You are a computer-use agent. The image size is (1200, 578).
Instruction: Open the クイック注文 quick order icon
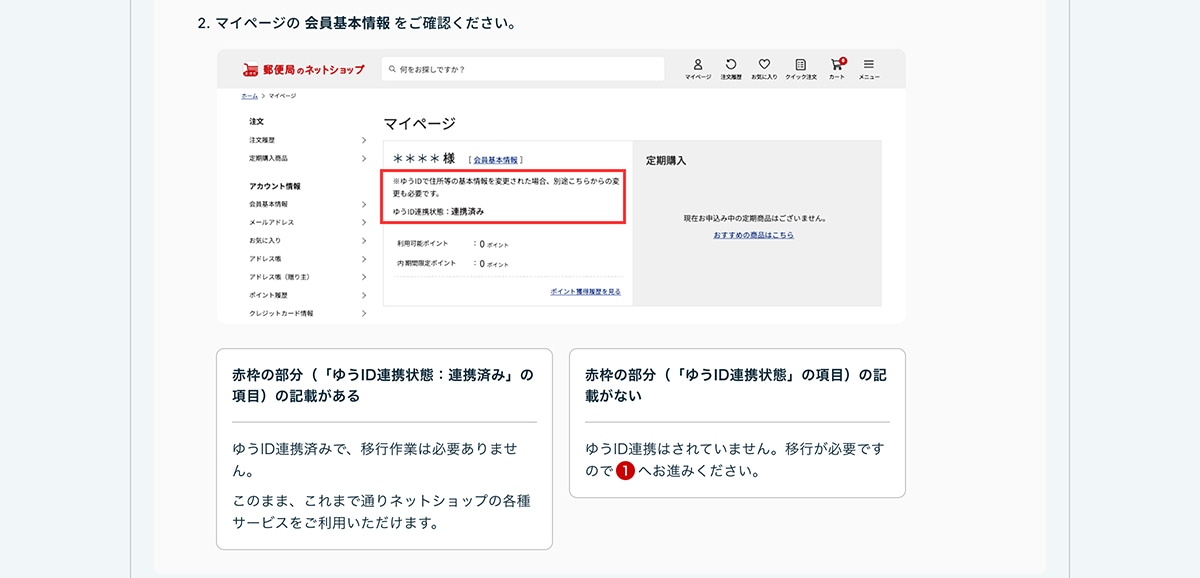click(x=800, y=64)
